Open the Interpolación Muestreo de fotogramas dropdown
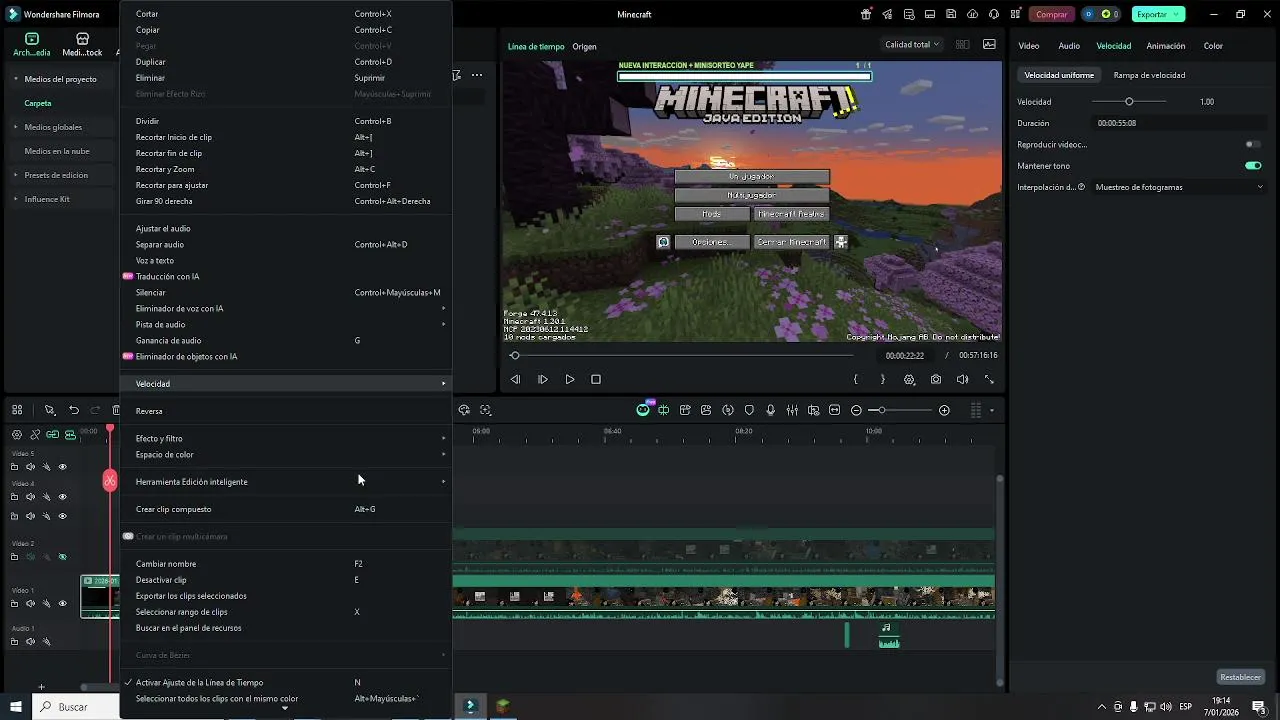 click(1179, 187)
